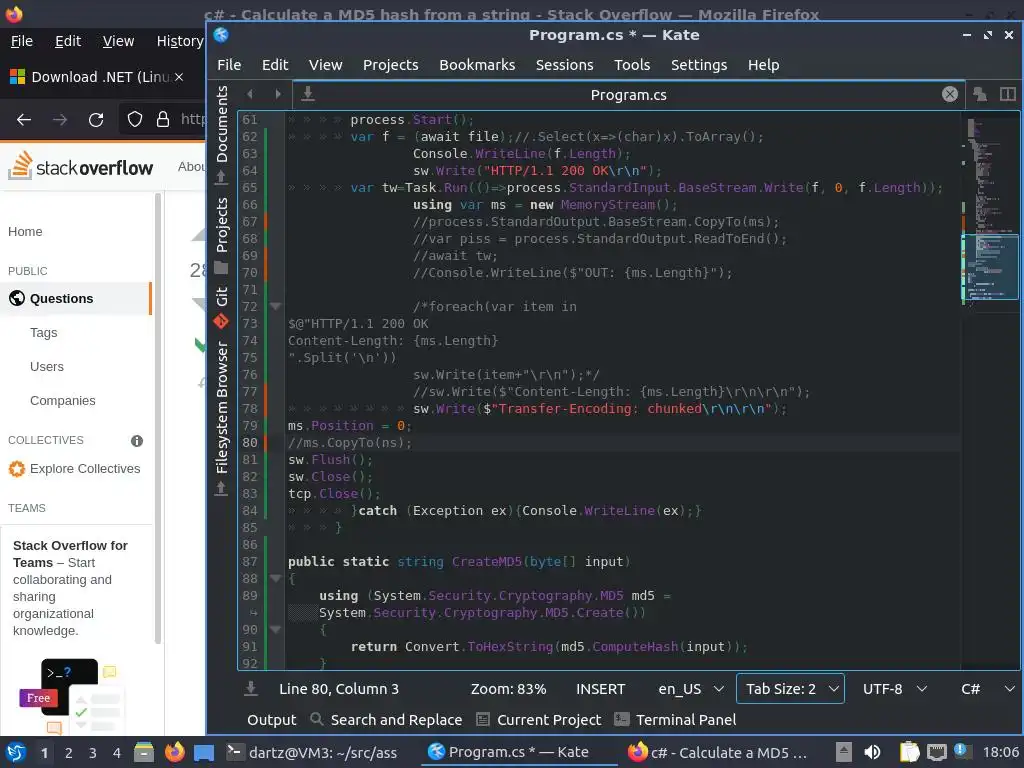
Task: Show the Output panel in Kate
Action: coord(271,720)
